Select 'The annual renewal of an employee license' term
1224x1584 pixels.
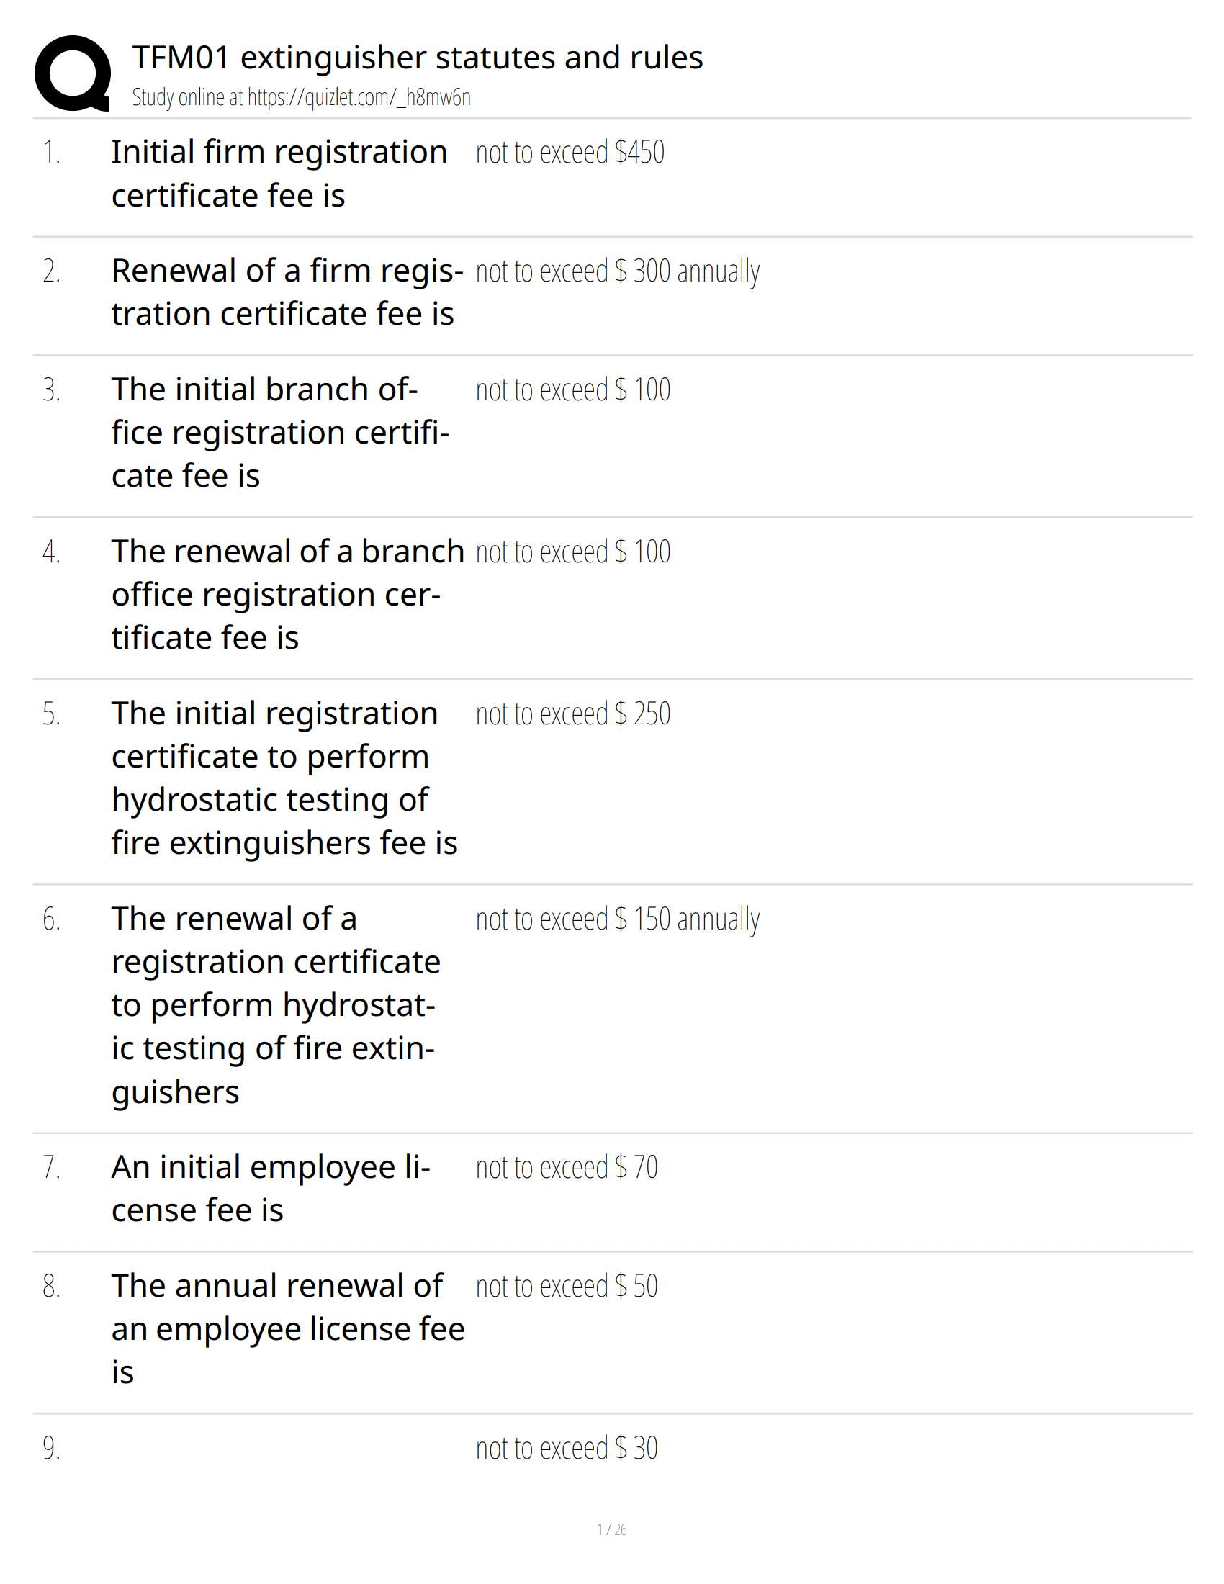pyautogui.click(x=287, y=1328)
